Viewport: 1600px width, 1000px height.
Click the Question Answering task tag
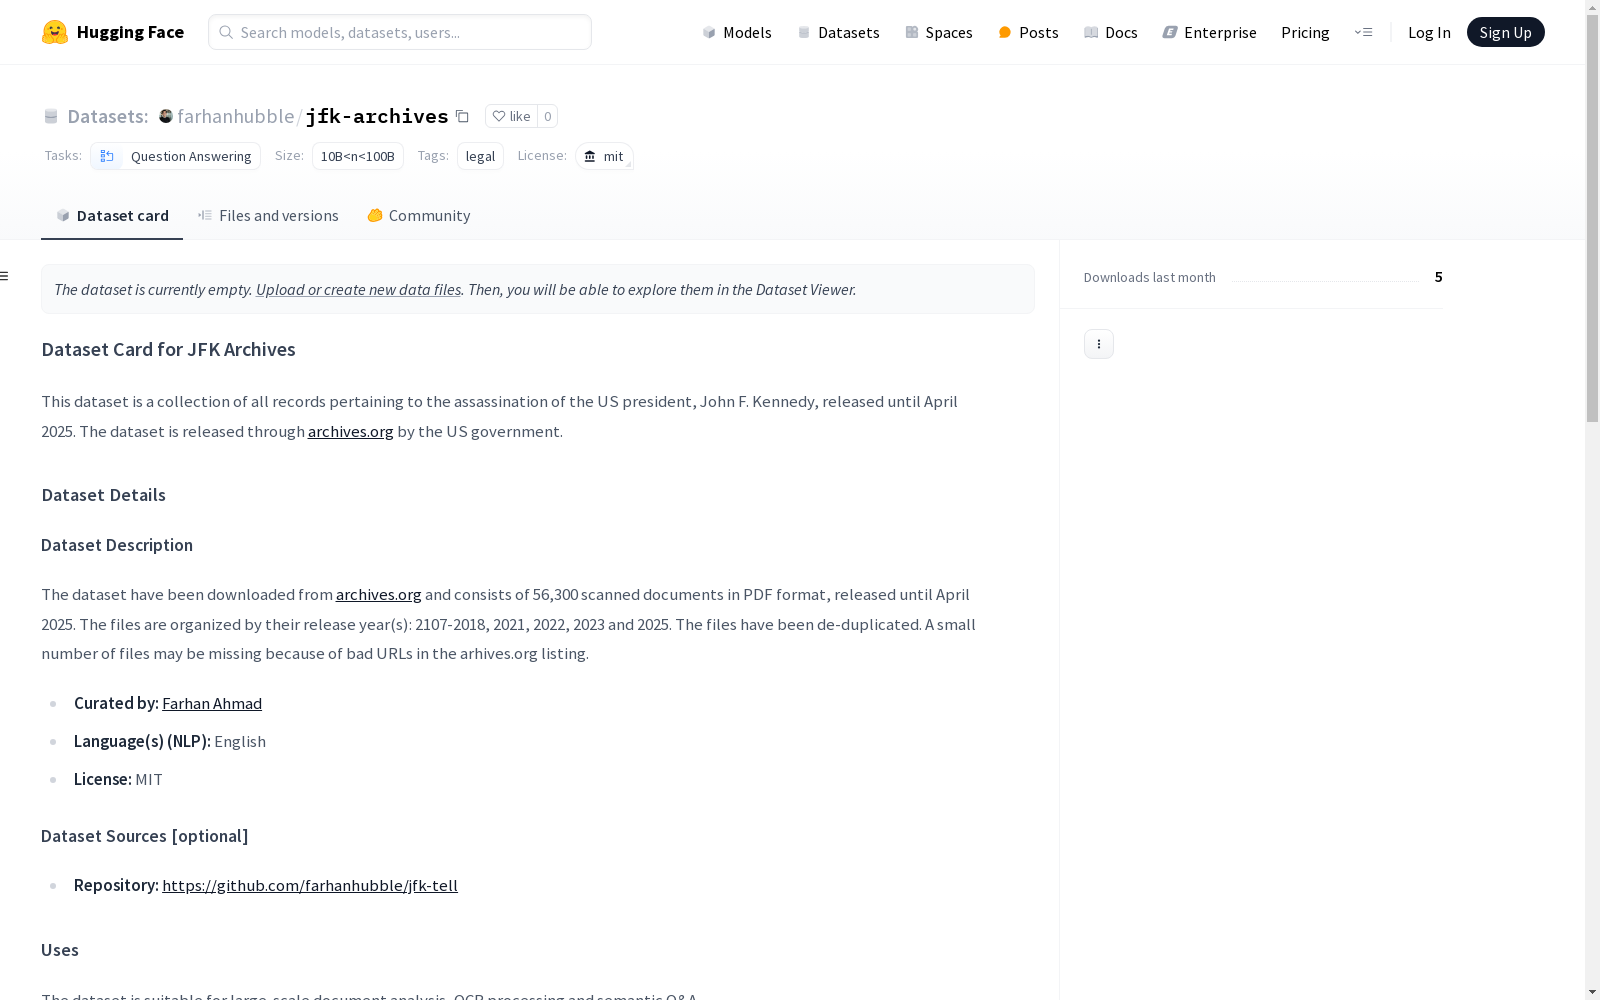click(x=175, y=156)
